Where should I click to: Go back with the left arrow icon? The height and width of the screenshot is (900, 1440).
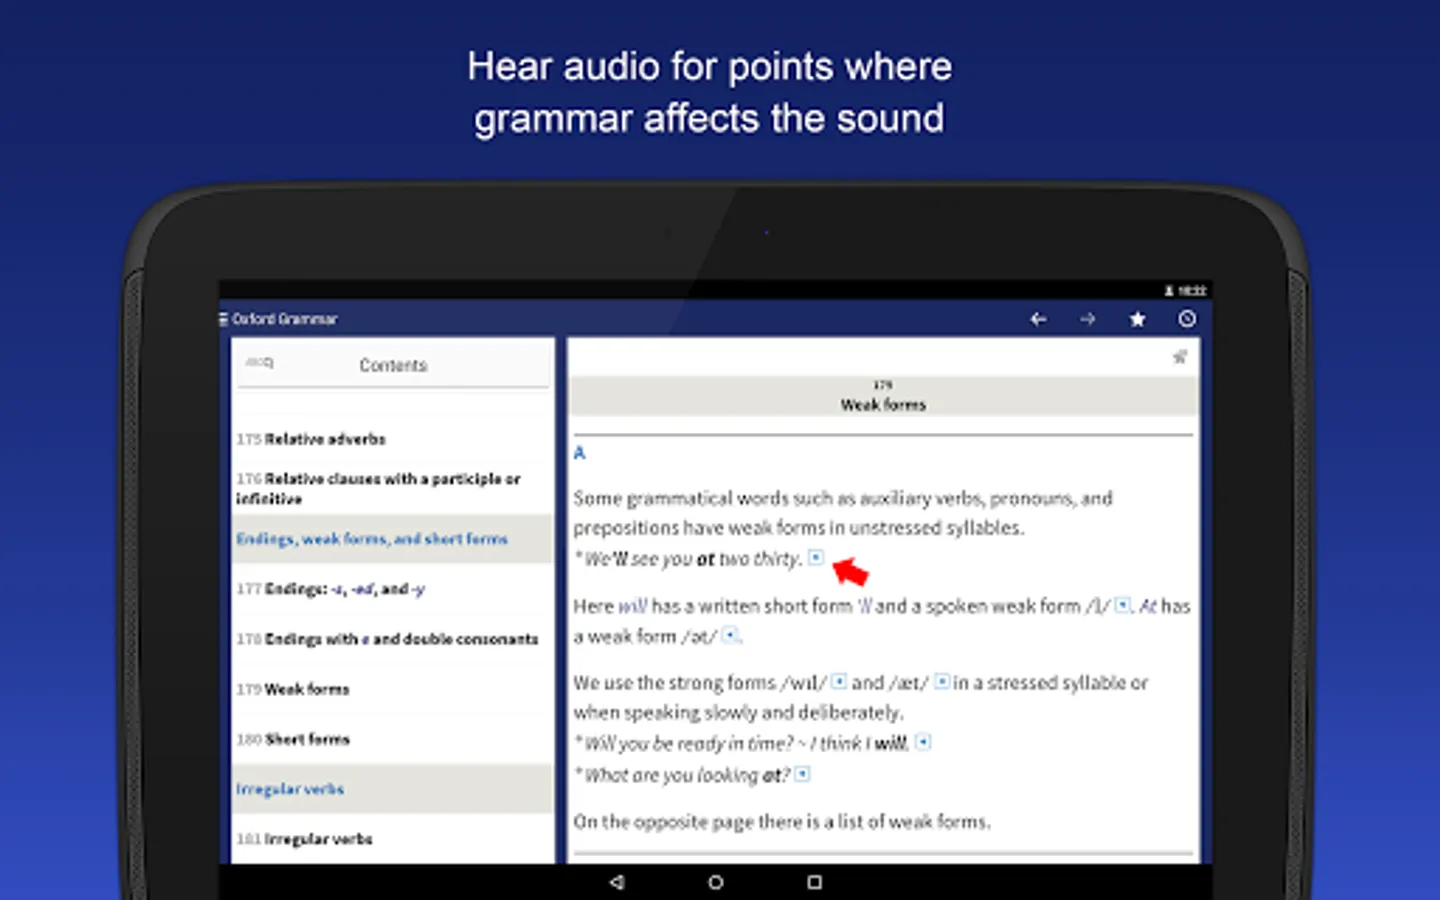click(1038, 319)
